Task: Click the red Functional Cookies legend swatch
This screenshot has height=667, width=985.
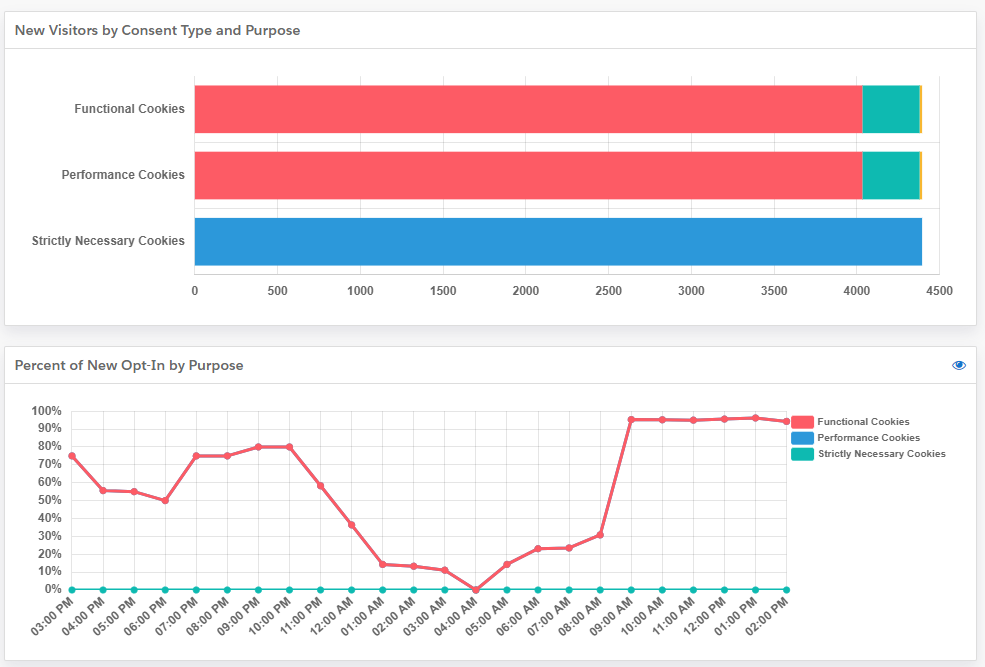Action: click(x=802, y=422)
